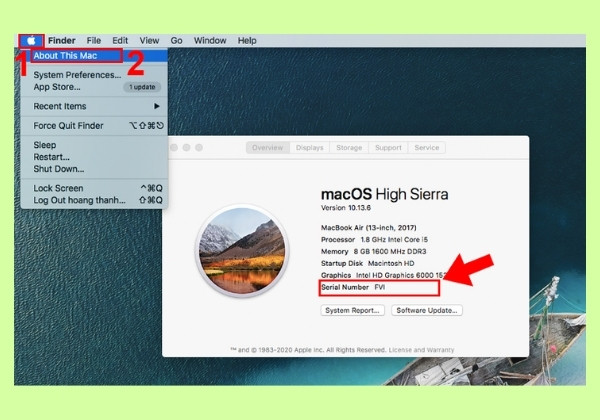Minimize the About This Mac window

(186, 148)
